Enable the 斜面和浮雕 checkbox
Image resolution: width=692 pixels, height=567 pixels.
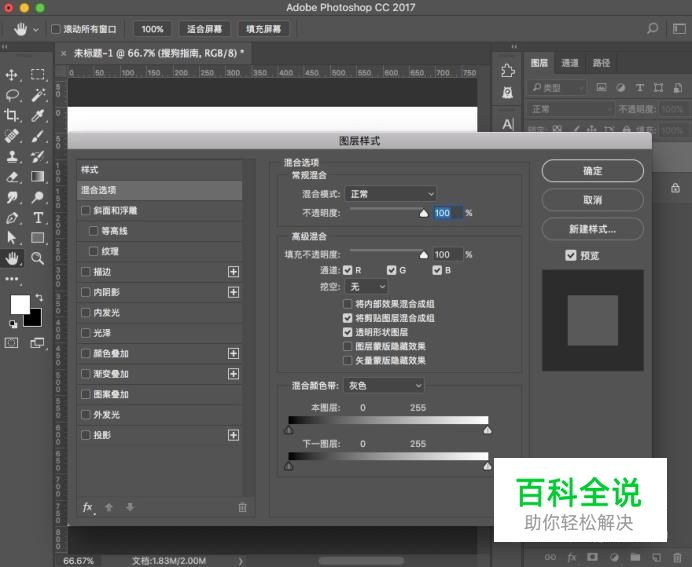click(86, 211)
